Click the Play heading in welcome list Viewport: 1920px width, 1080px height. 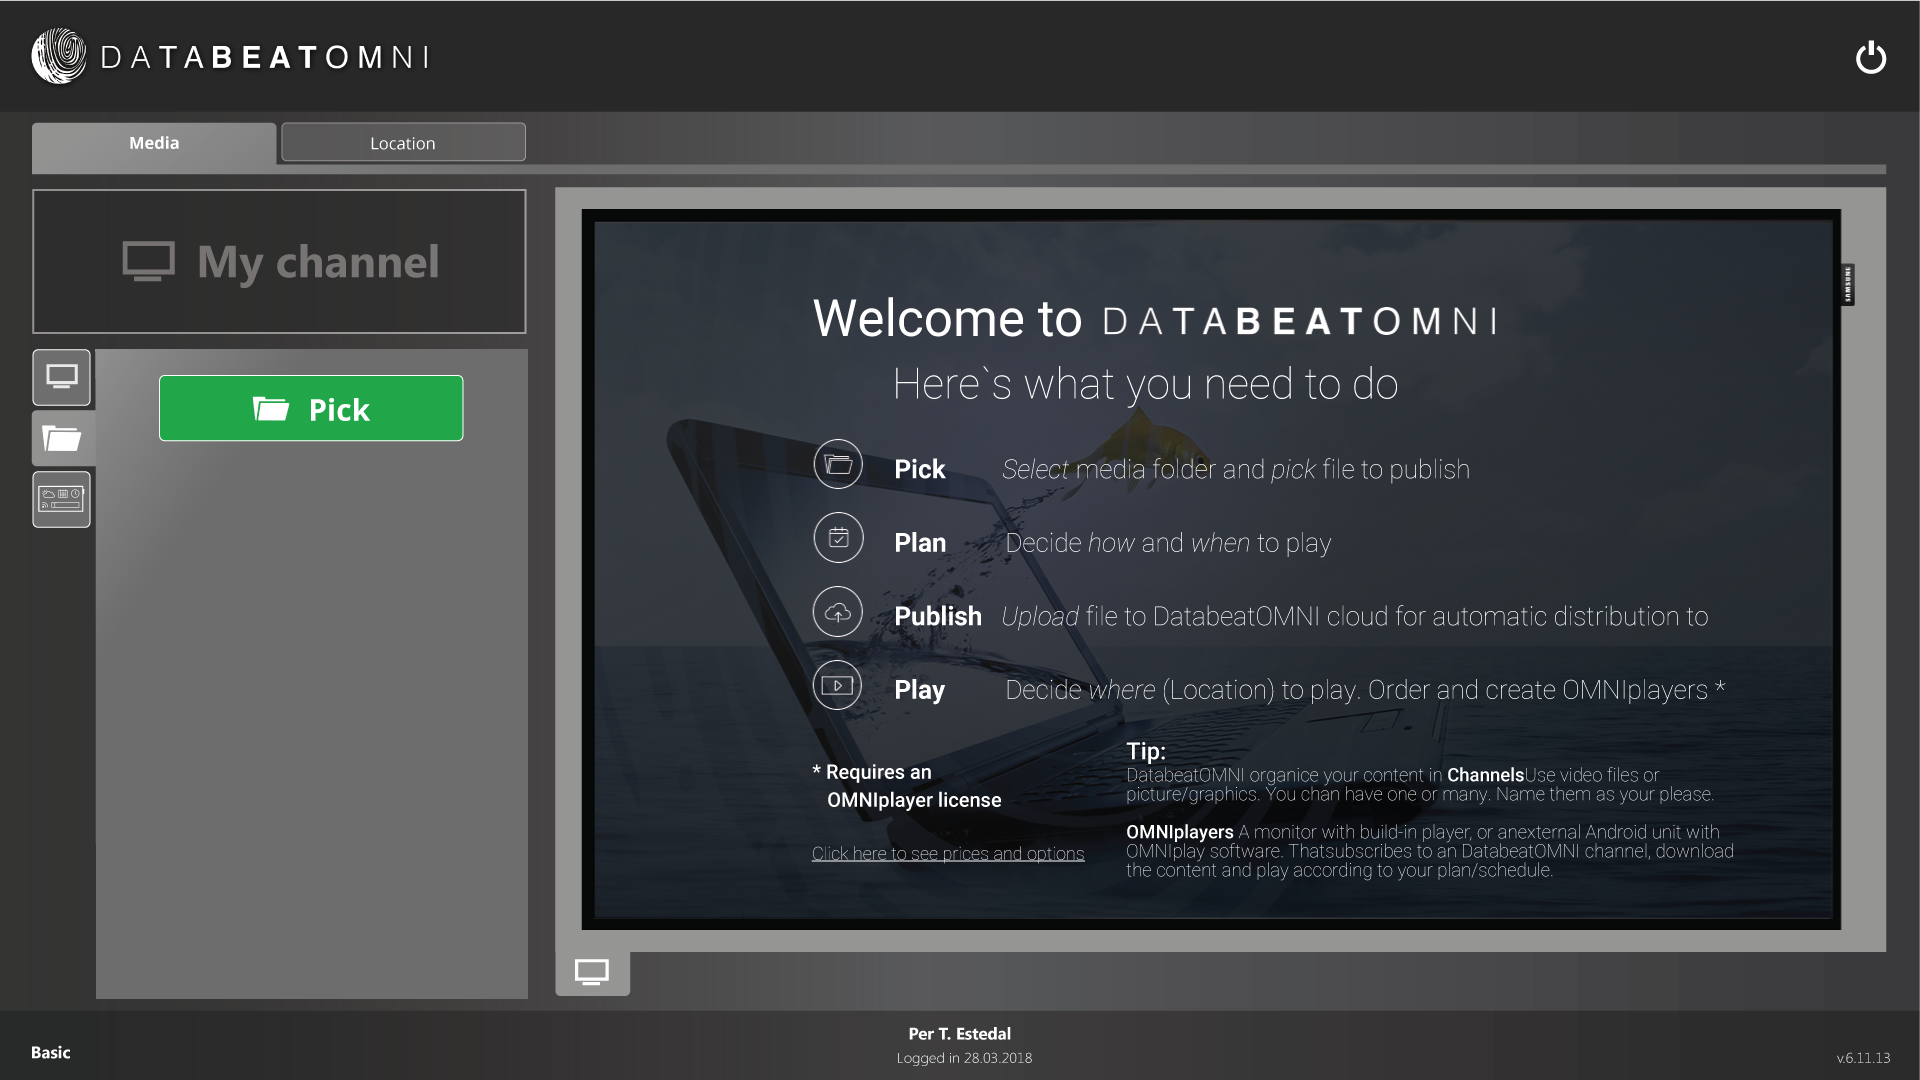tap(920, 690)
